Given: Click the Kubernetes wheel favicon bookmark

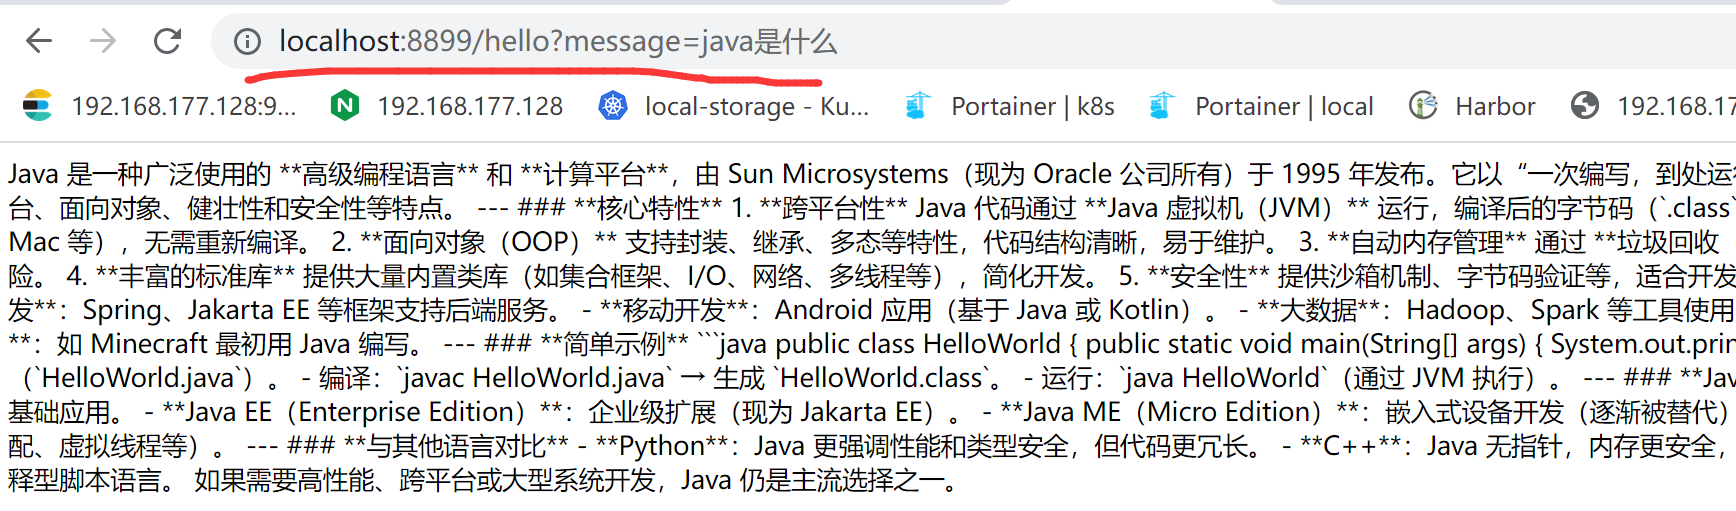Looking at the screenshot, I should tap(613, 105).
